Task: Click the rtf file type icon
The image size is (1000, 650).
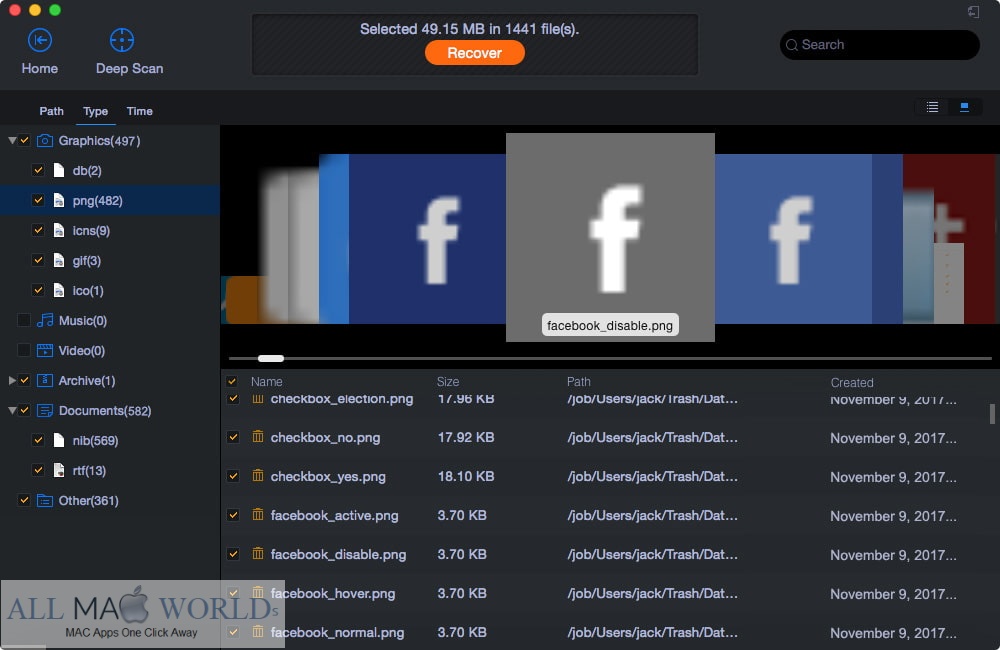Action: pyautogui.click(x=59, y=470)
